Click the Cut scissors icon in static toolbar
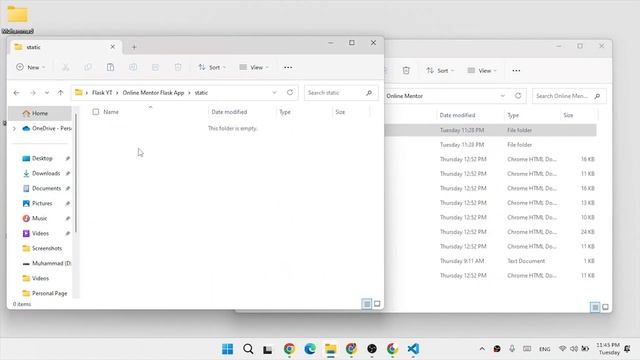The width and height of the screenshot is (640, 360). 65,67
